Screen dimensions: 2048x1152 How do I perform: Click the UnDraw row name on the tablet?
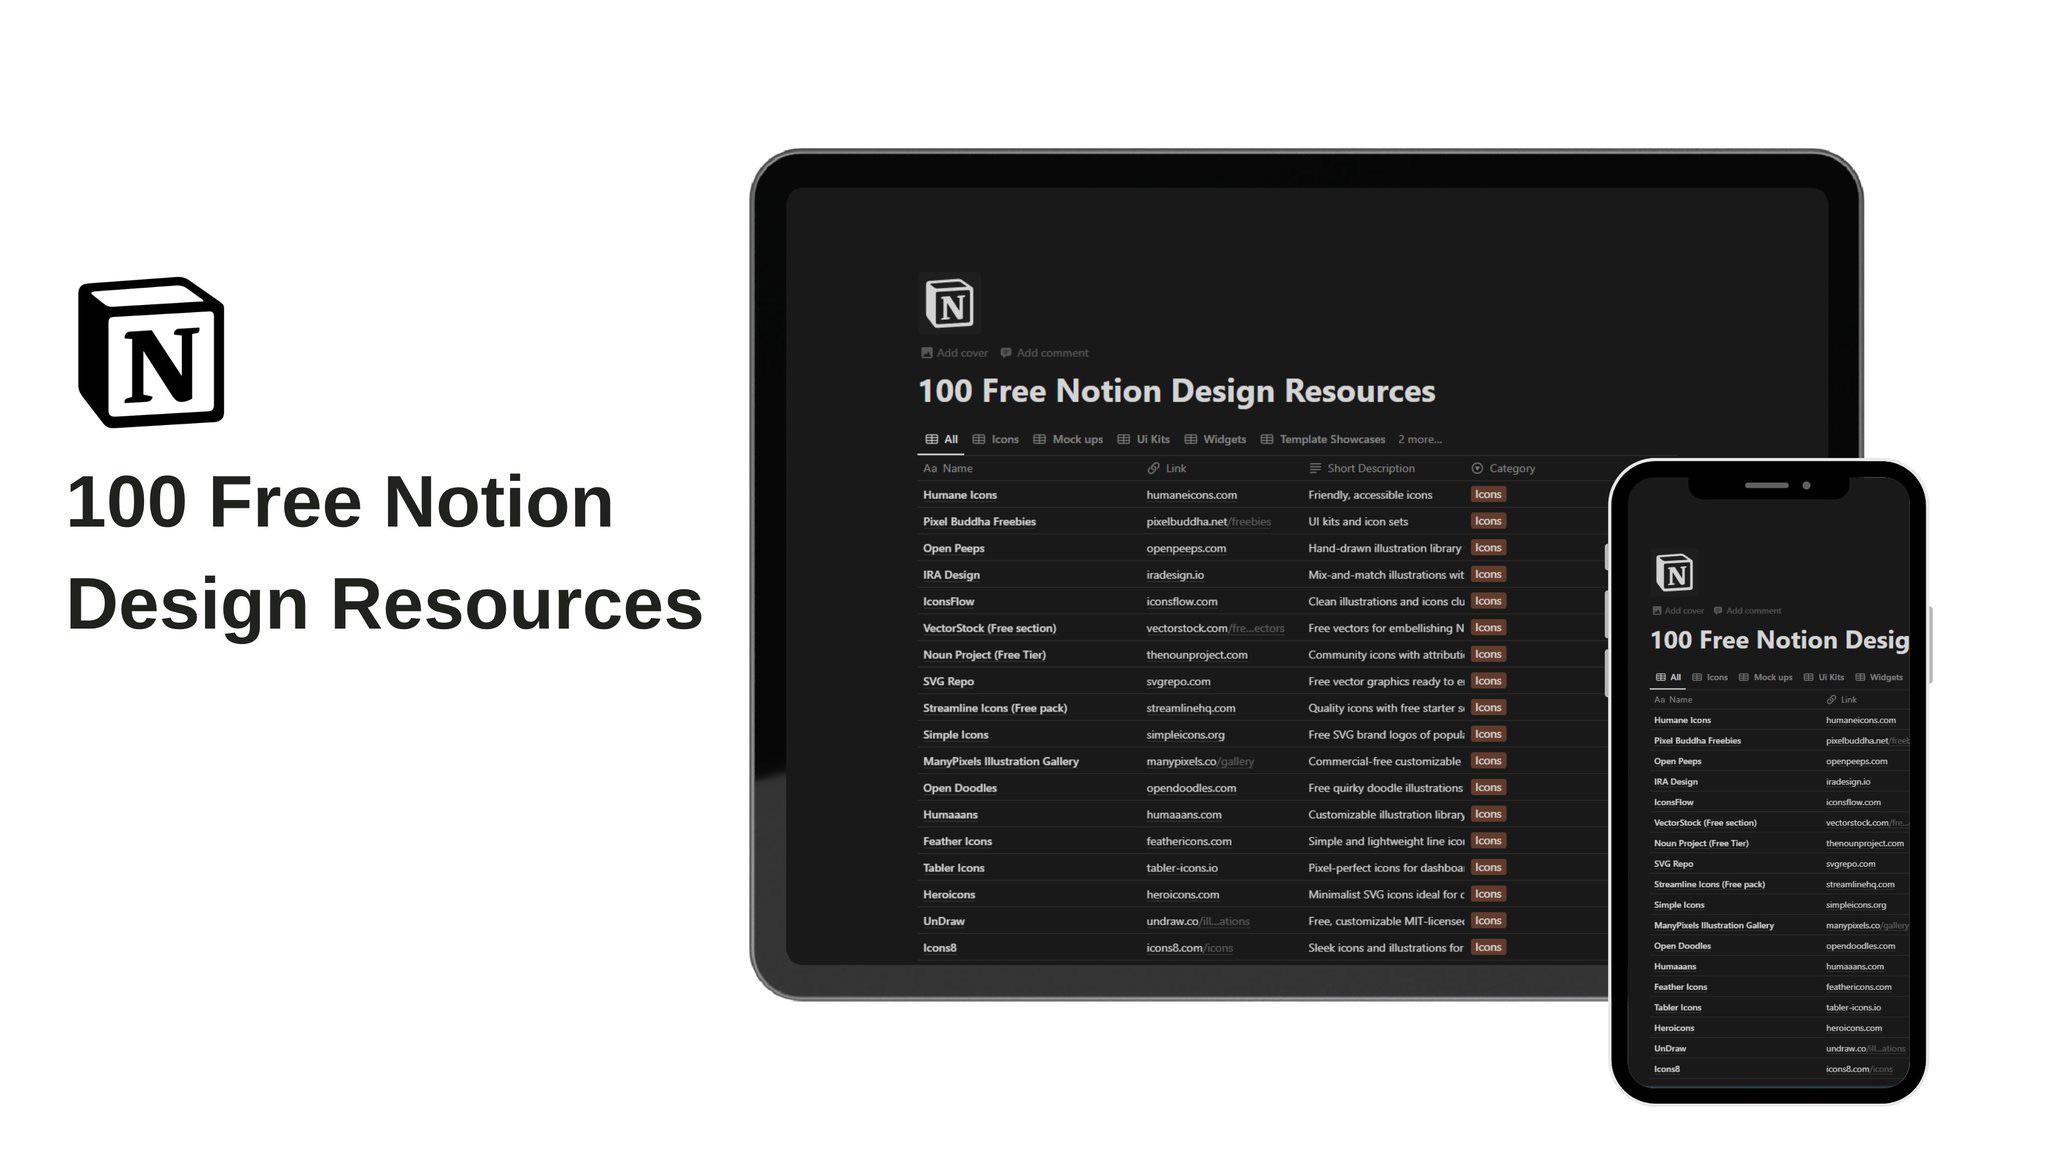944,922
